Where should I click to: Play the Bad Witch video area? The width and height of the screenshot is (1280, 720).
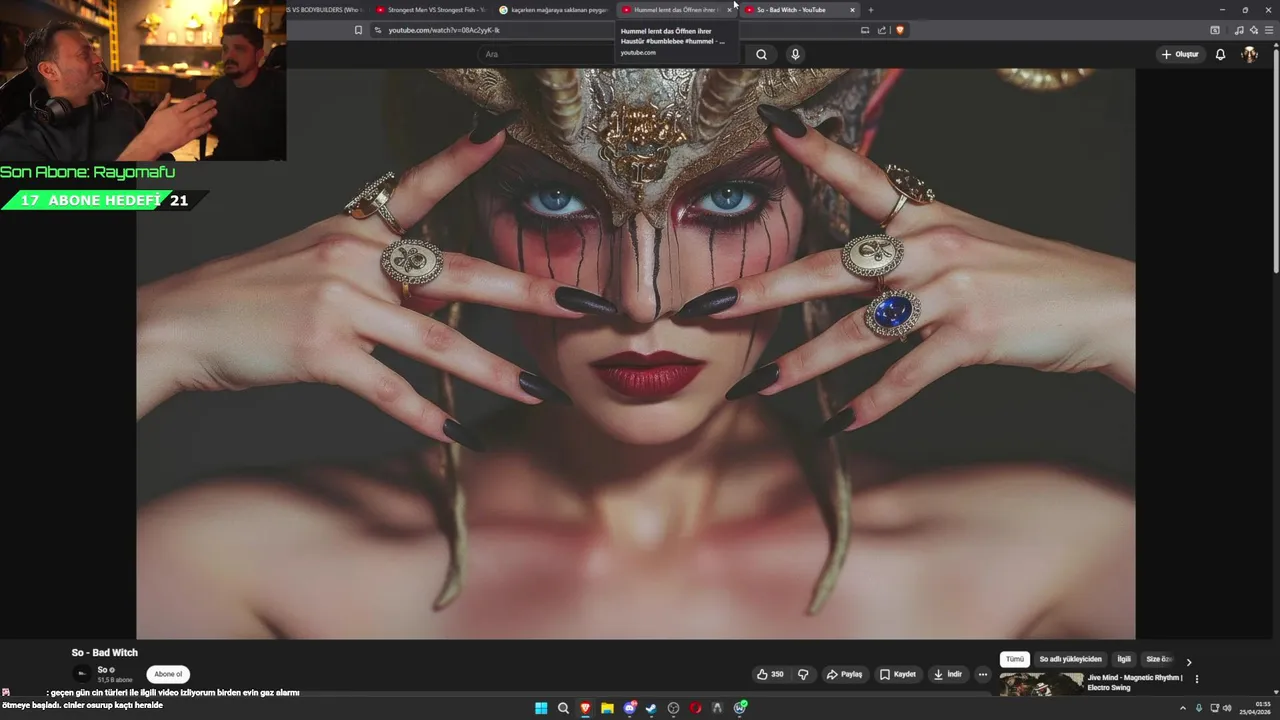(636, 353)
